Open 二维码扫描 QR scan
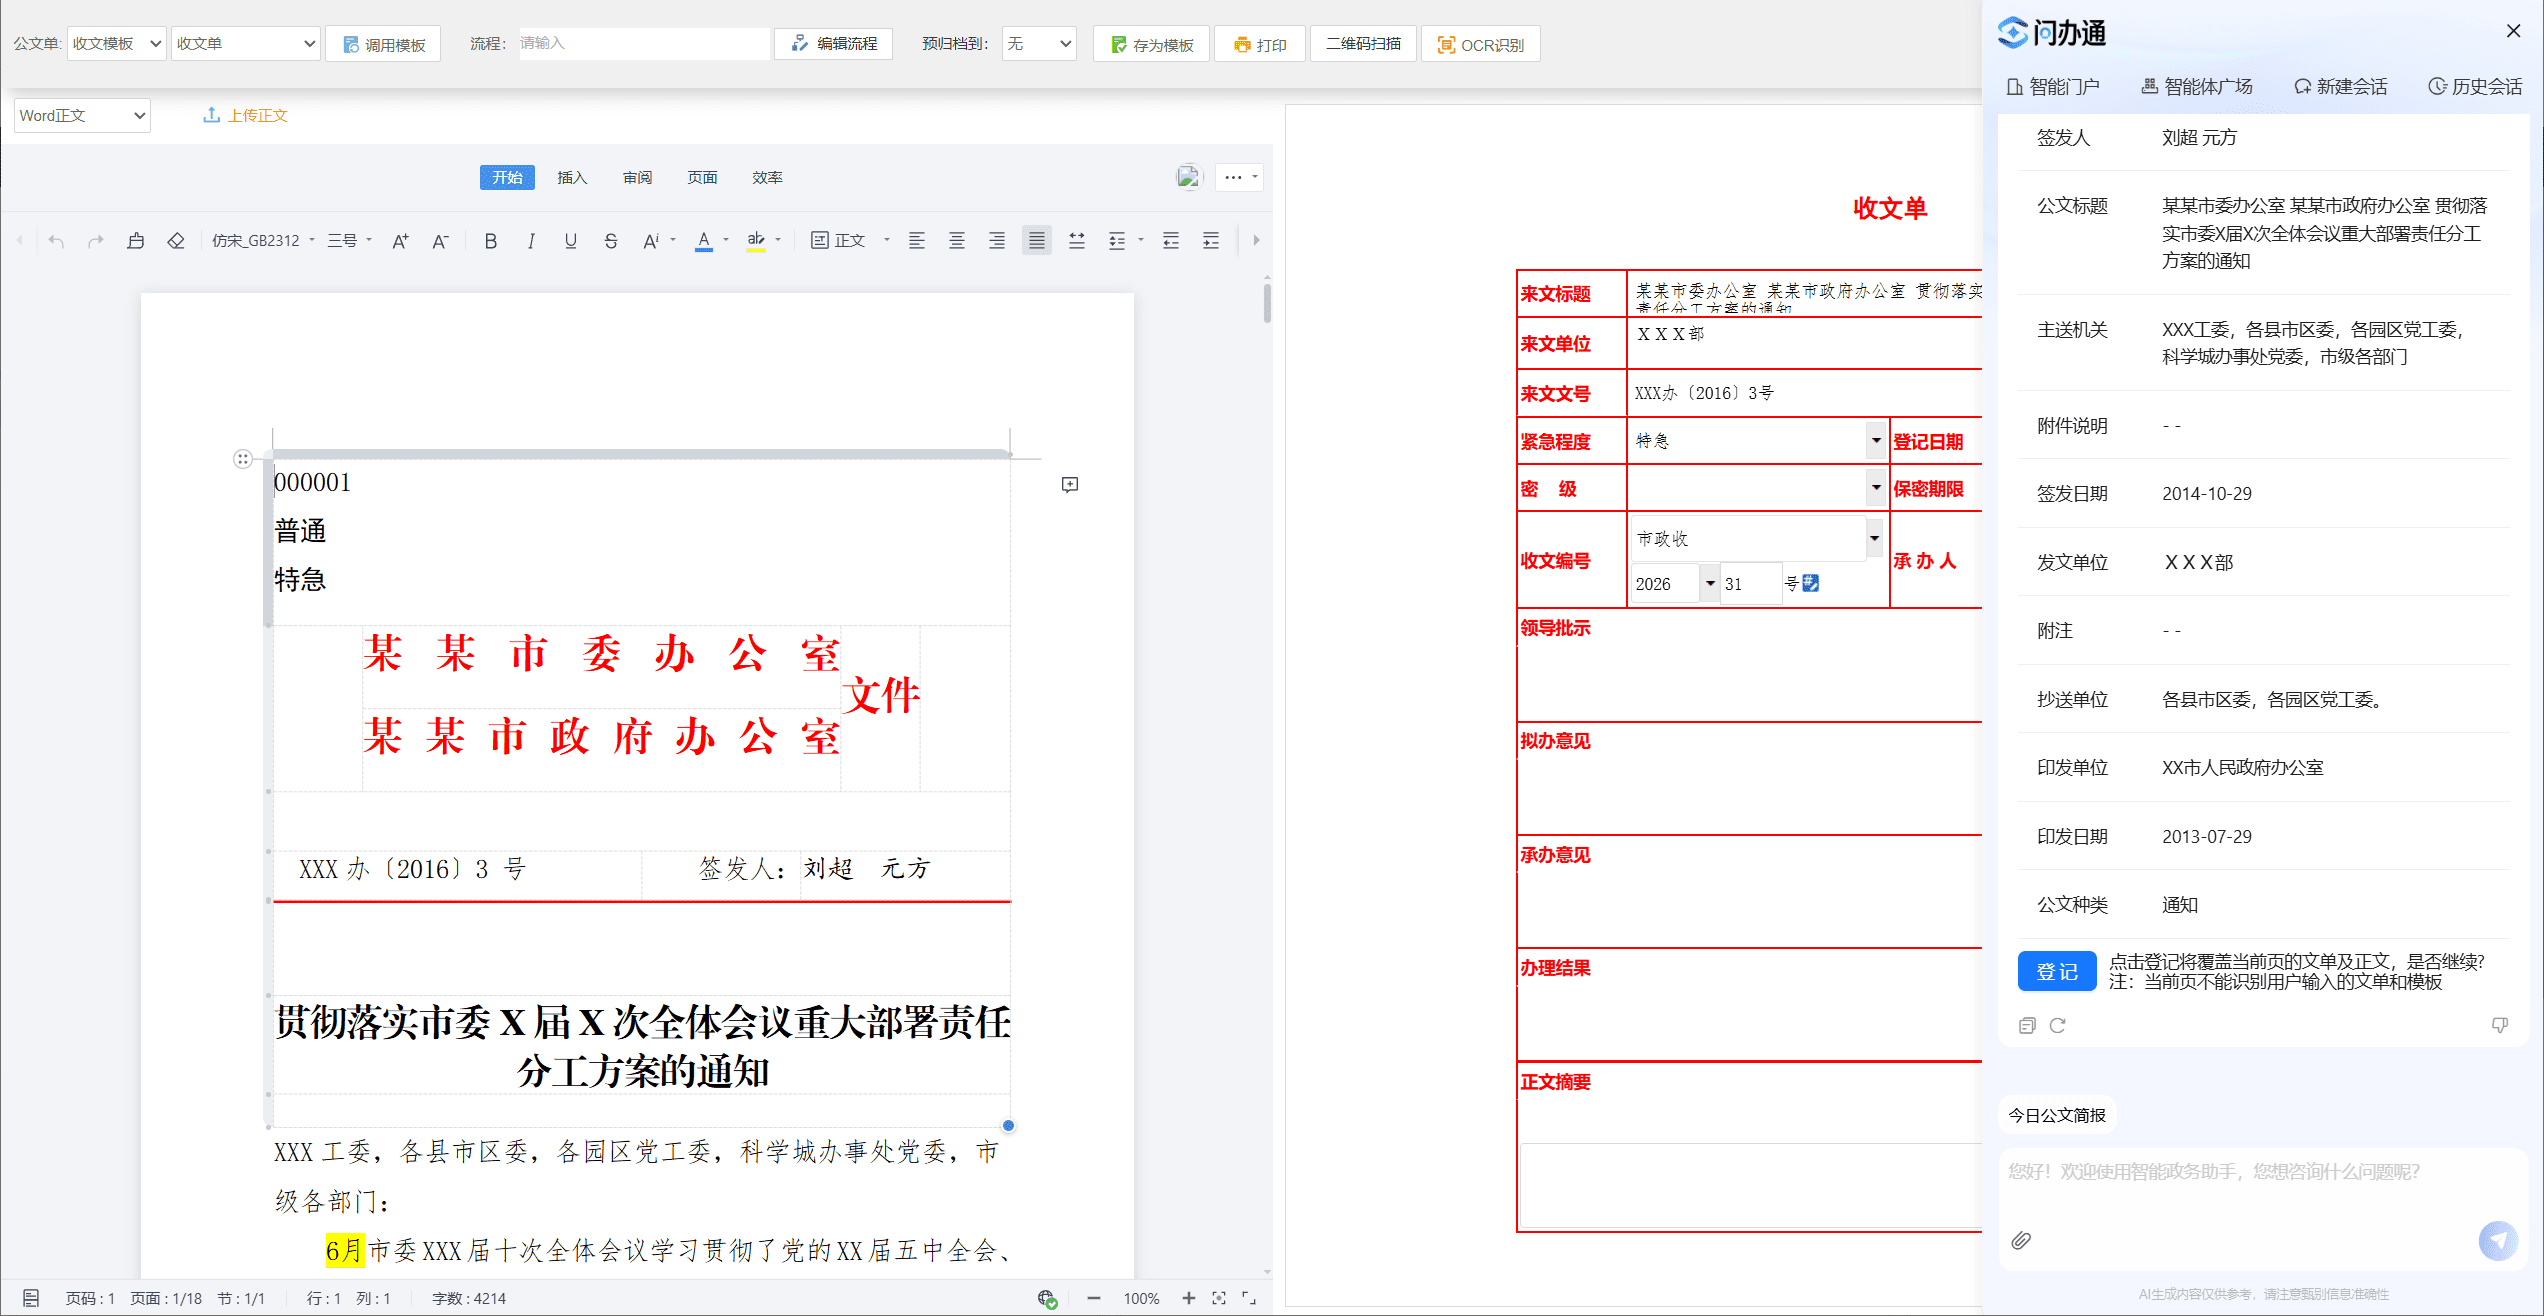The width and height of the screenshot is (2544, 1316). click(x=1363, y=44)
